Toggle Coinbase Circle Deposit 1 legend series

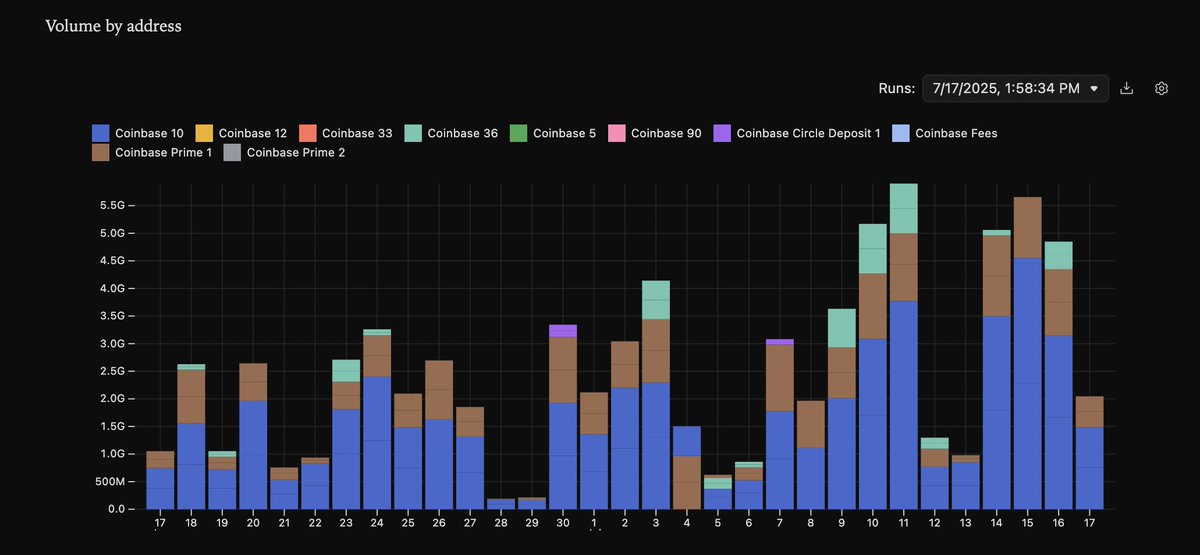797,133
